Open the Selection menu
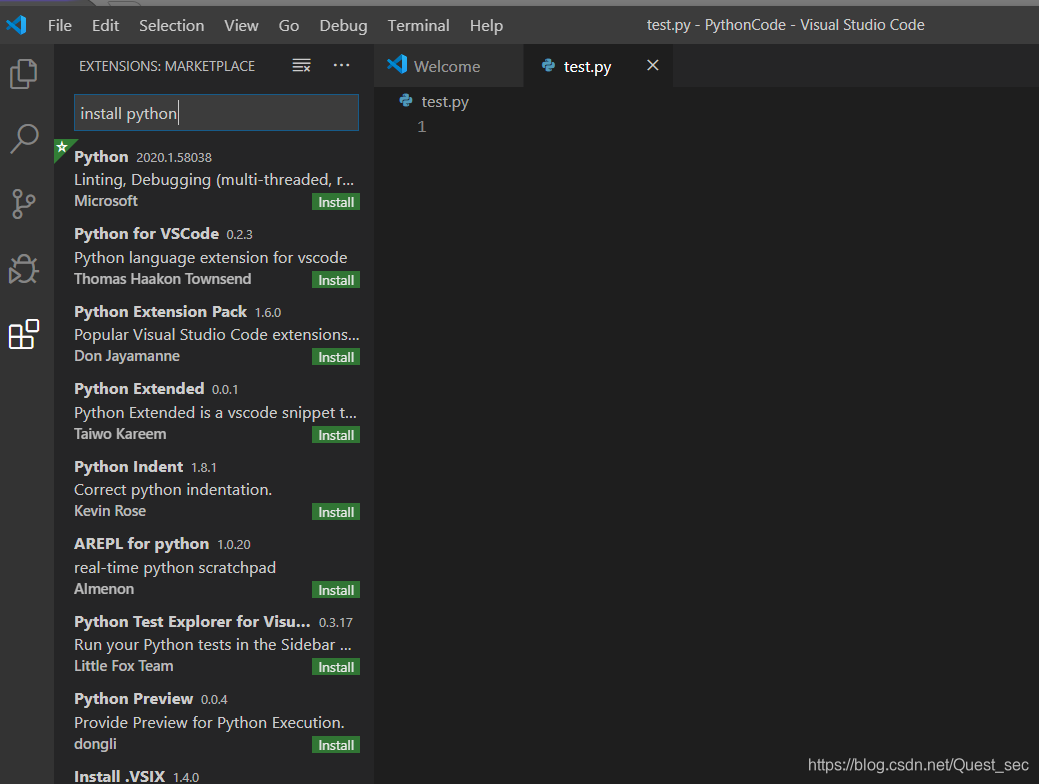 click(172, 25)
